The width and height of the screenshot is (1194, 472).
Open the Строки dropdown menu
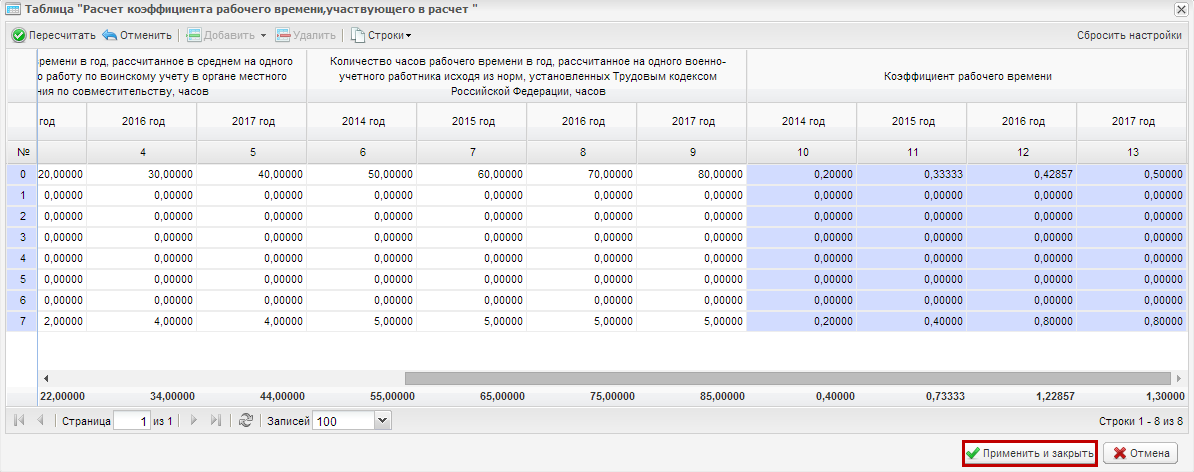(x=381, y=35)
